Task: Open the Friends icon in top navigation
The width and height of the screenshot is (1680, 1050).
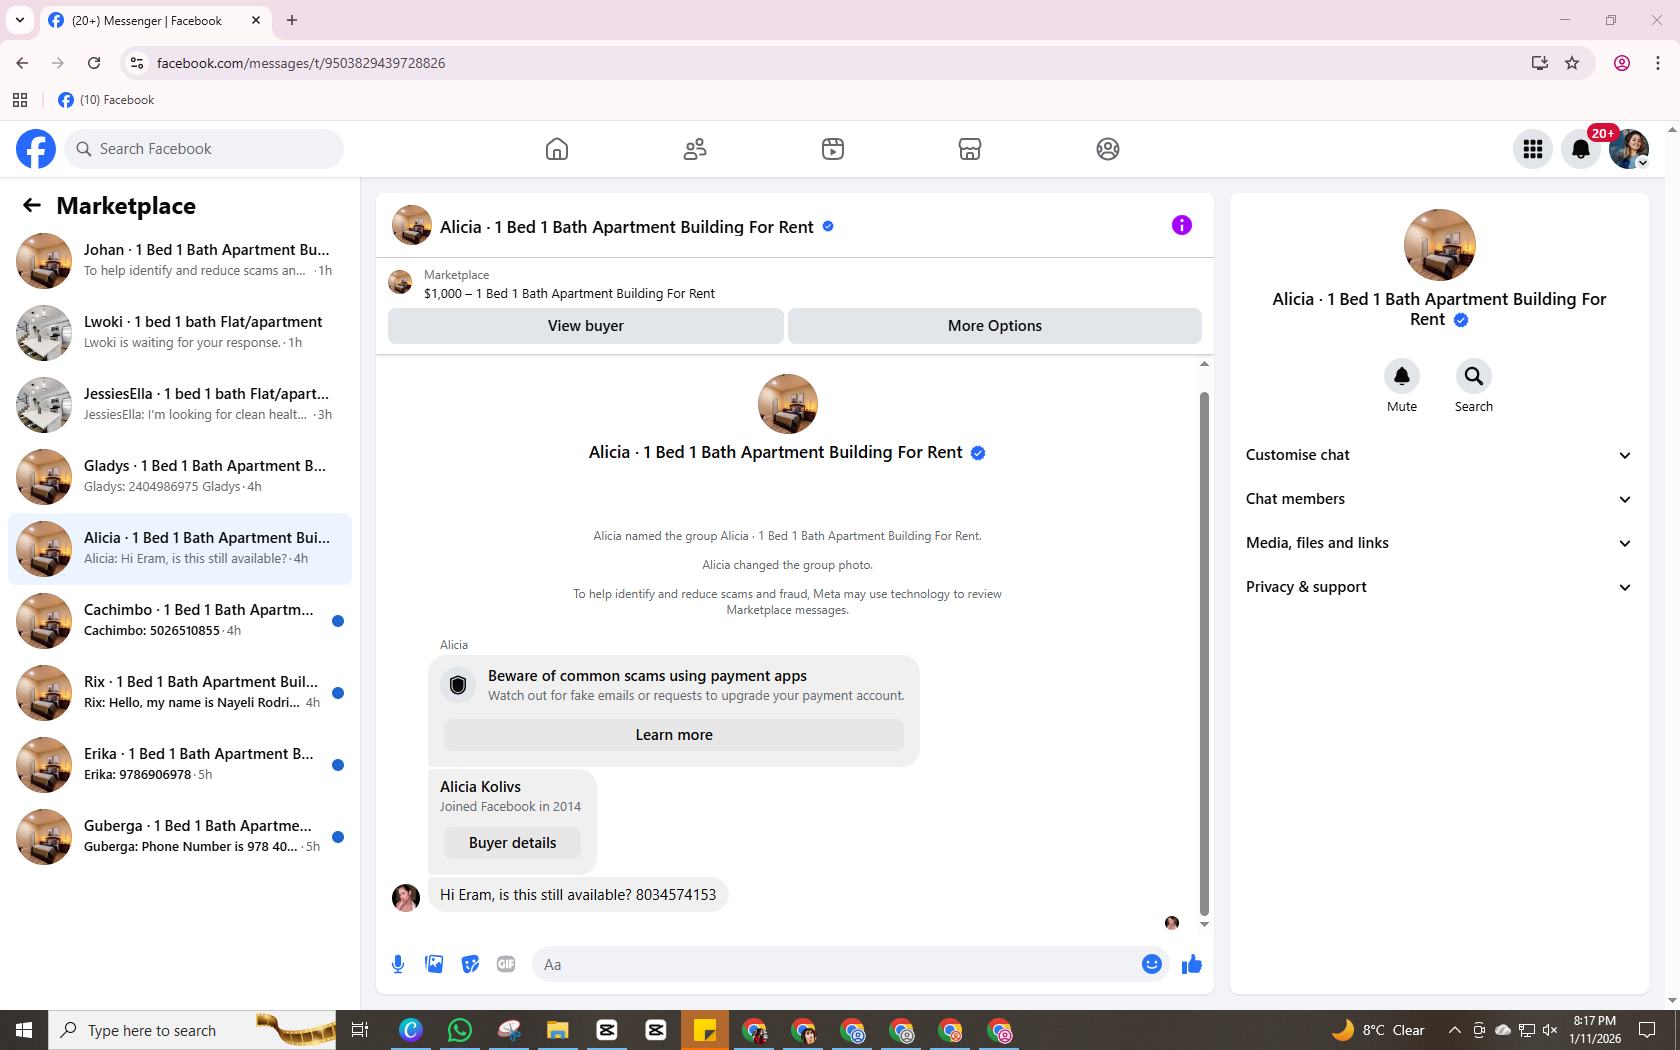Action: (x=695, y=149)
